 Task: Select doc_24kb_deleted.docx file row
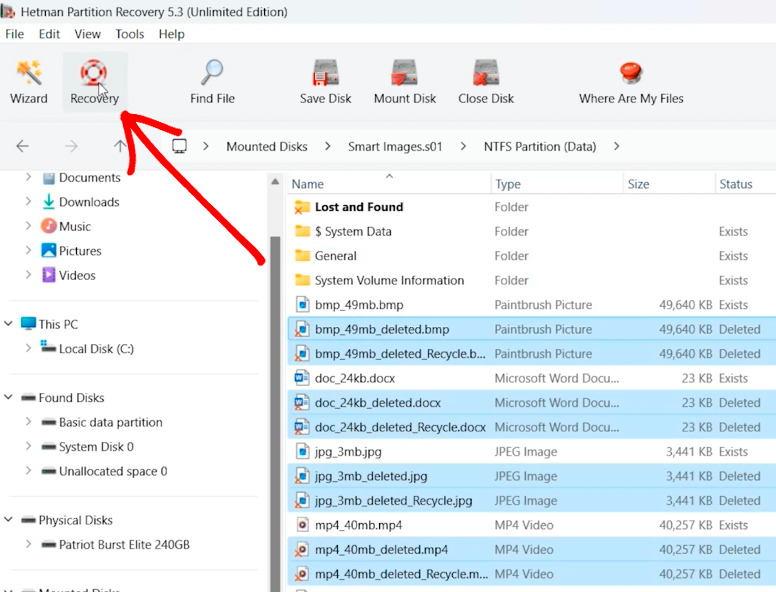point(532,402)
